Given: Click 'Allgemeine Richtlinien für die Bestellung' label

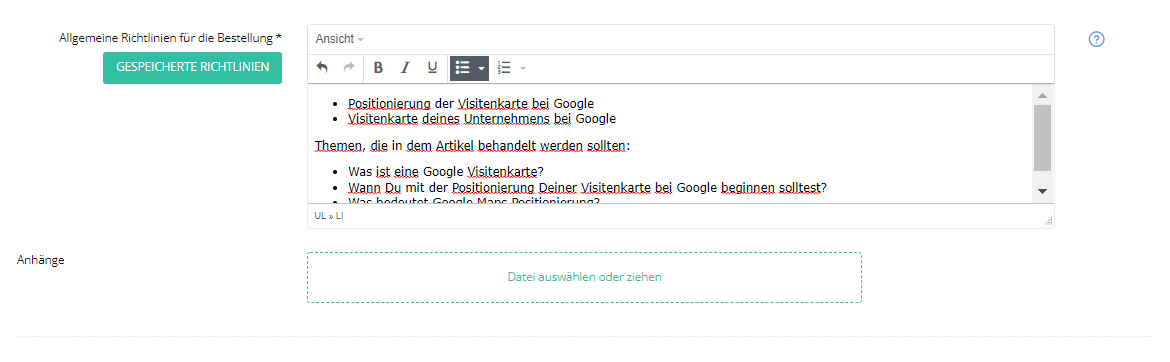Looking at the screenshot, I should click(x=170, y=37).
